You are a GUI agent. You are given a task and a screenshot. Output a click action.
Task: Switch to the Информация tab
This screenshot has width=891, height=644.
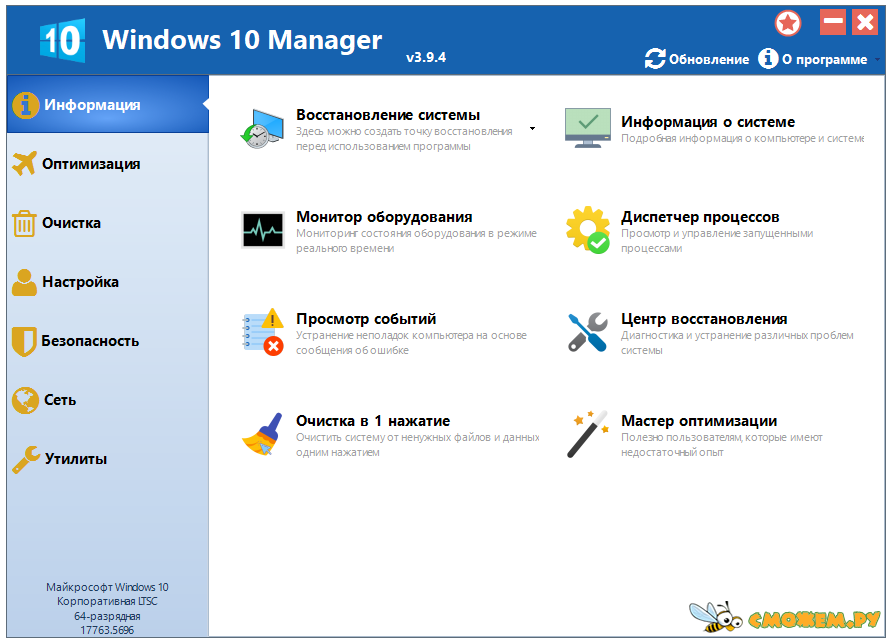(108, 105)
